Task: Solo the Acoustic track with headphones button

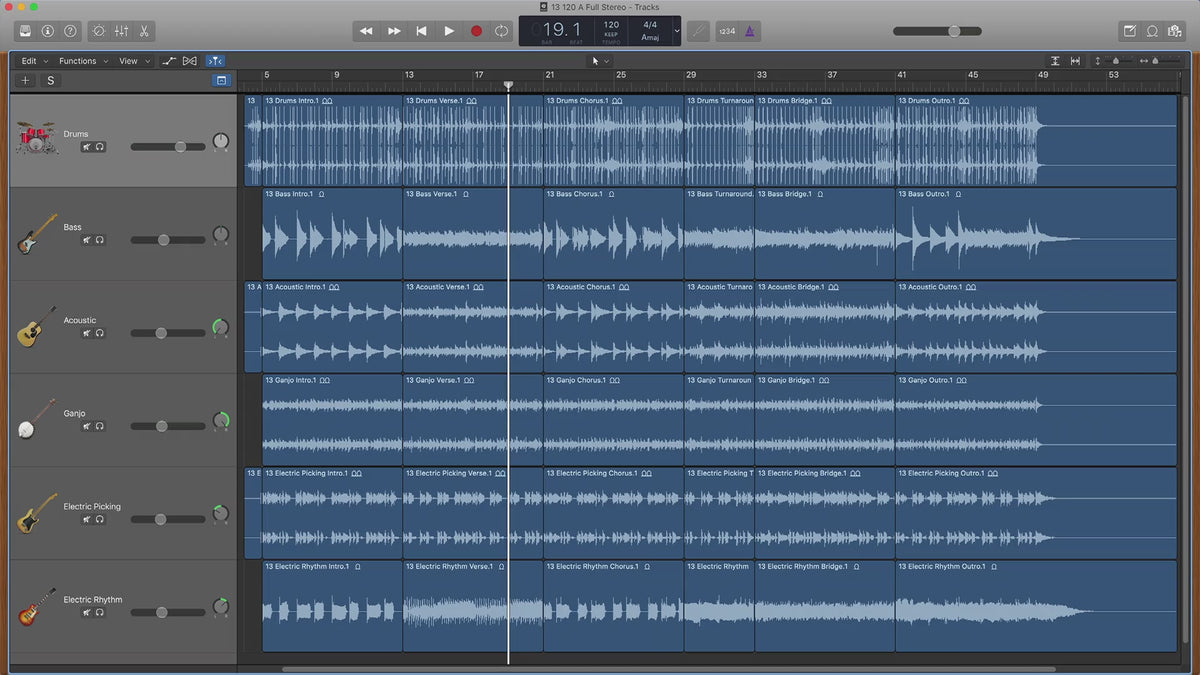Action: tap(100, 333)
